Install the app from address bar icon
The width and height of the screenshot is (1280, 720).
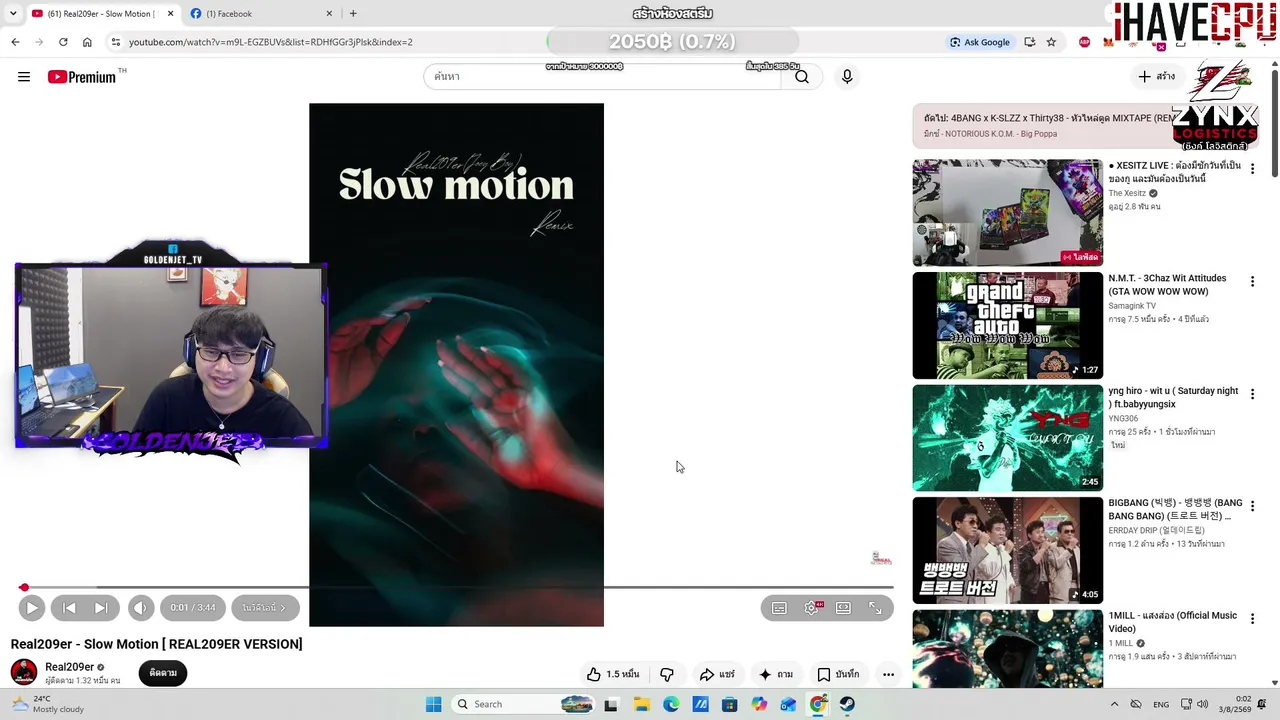coord(1029,42)
